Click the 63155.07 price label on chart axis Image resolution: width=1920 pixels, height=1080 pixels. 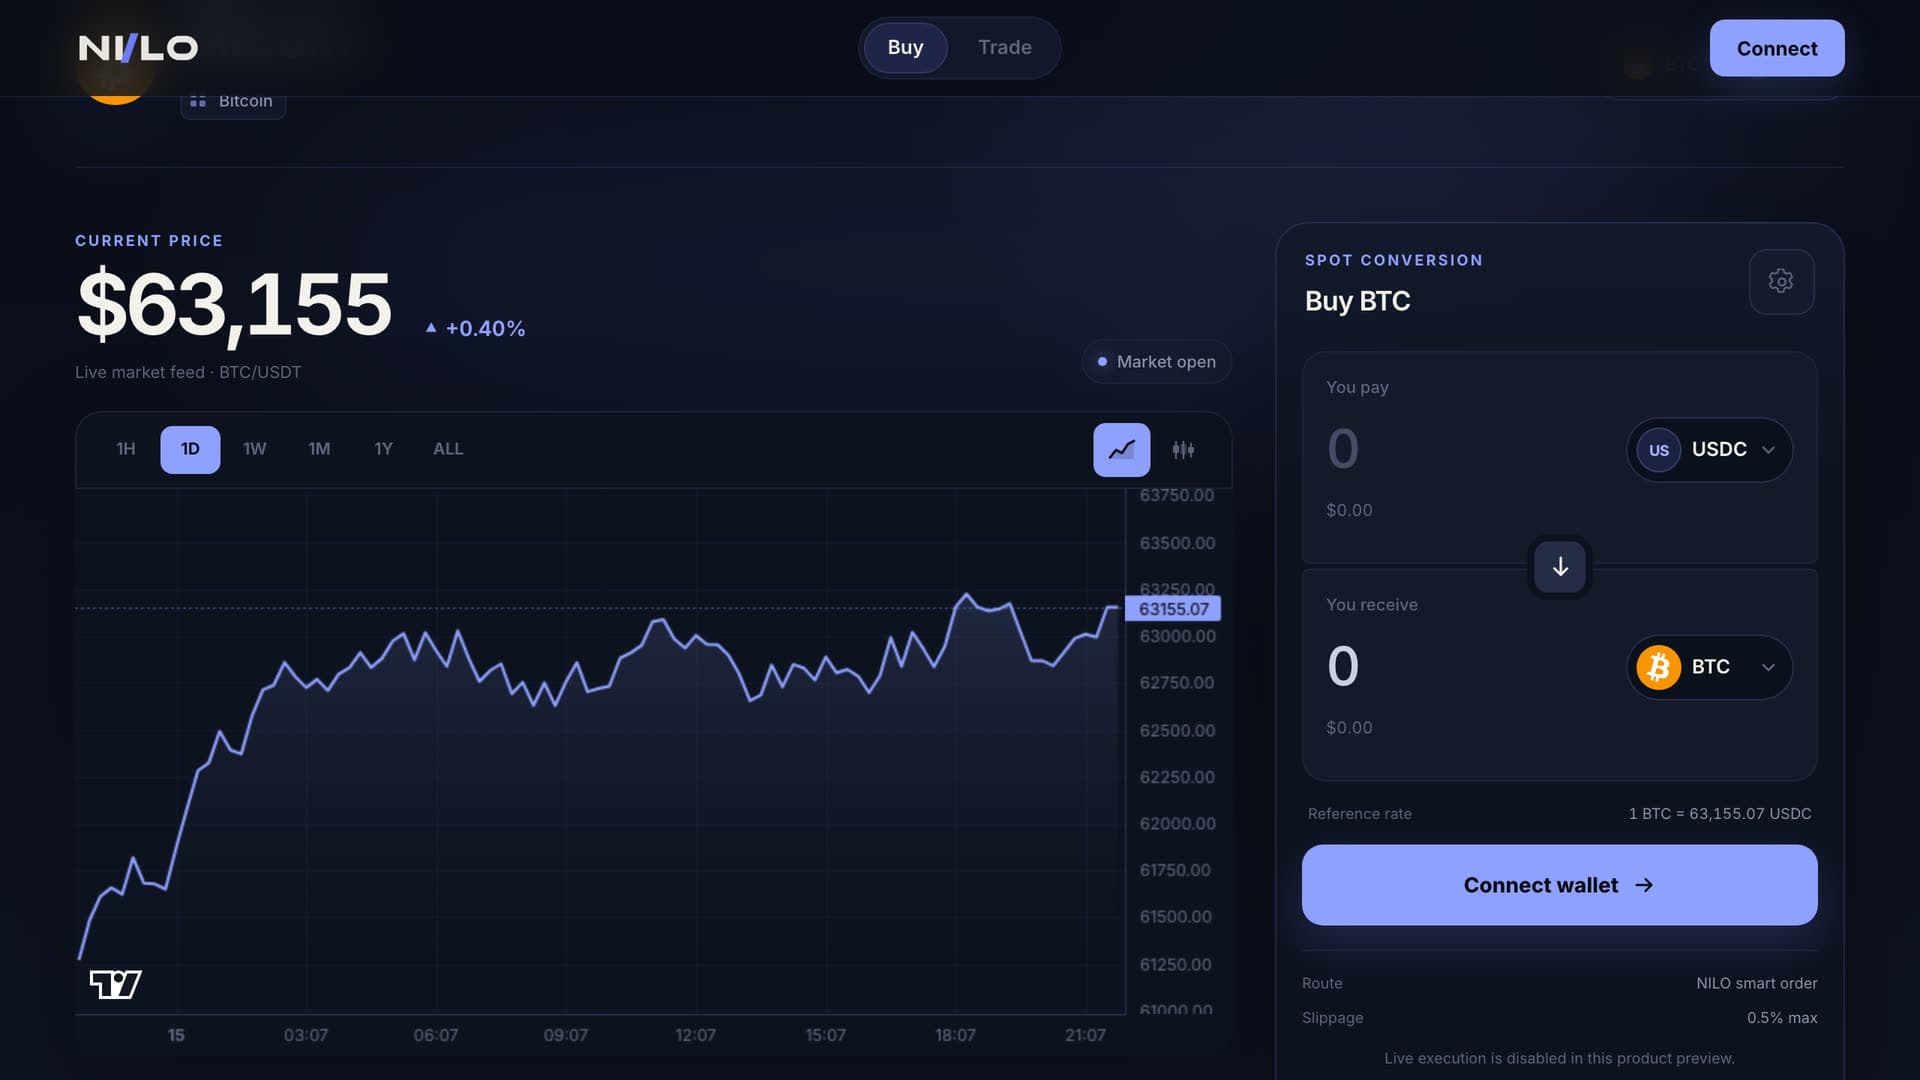point(1173,609)
